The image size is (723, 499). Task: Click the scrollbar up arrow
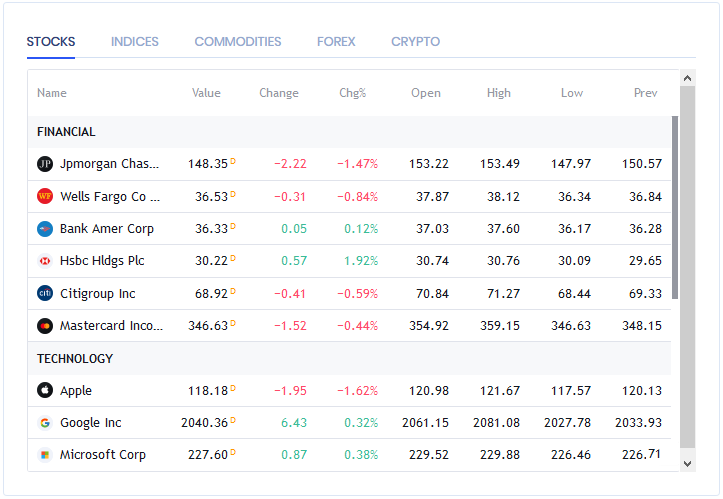[687, 78]
